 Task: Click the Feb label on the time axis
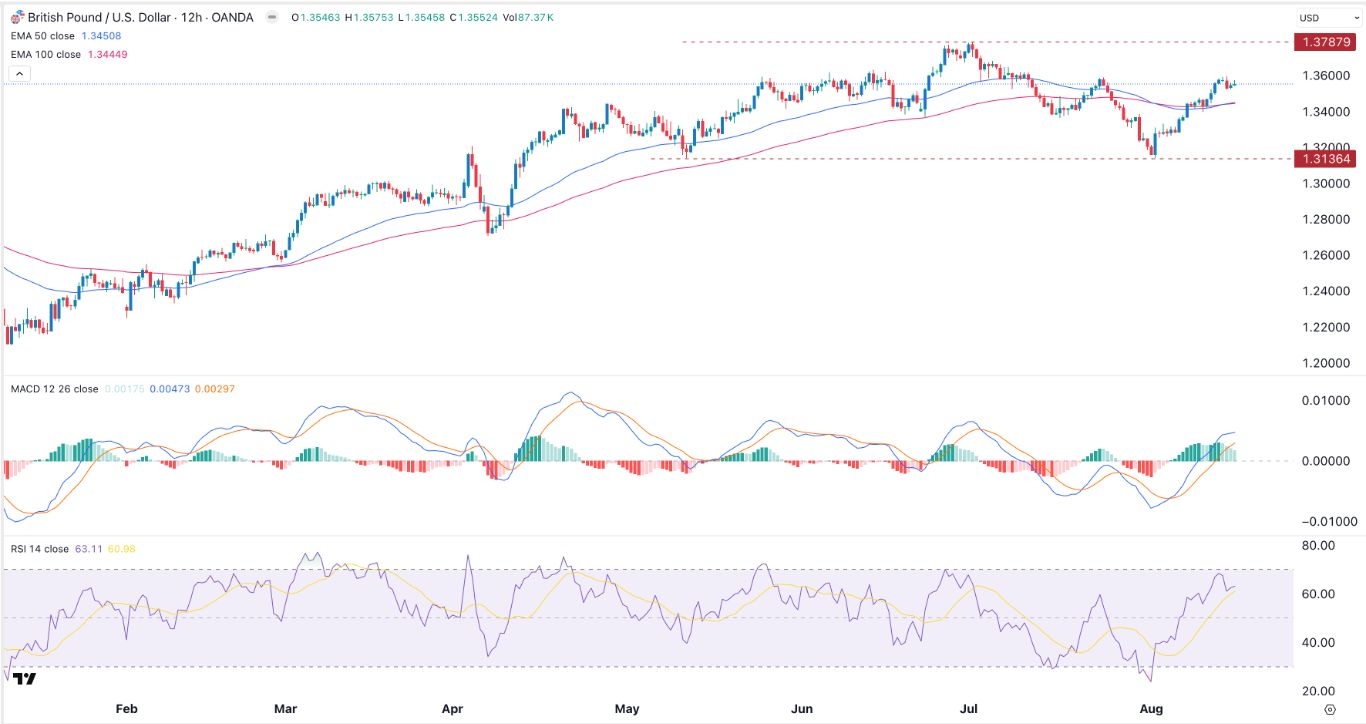tap(126, 710)
